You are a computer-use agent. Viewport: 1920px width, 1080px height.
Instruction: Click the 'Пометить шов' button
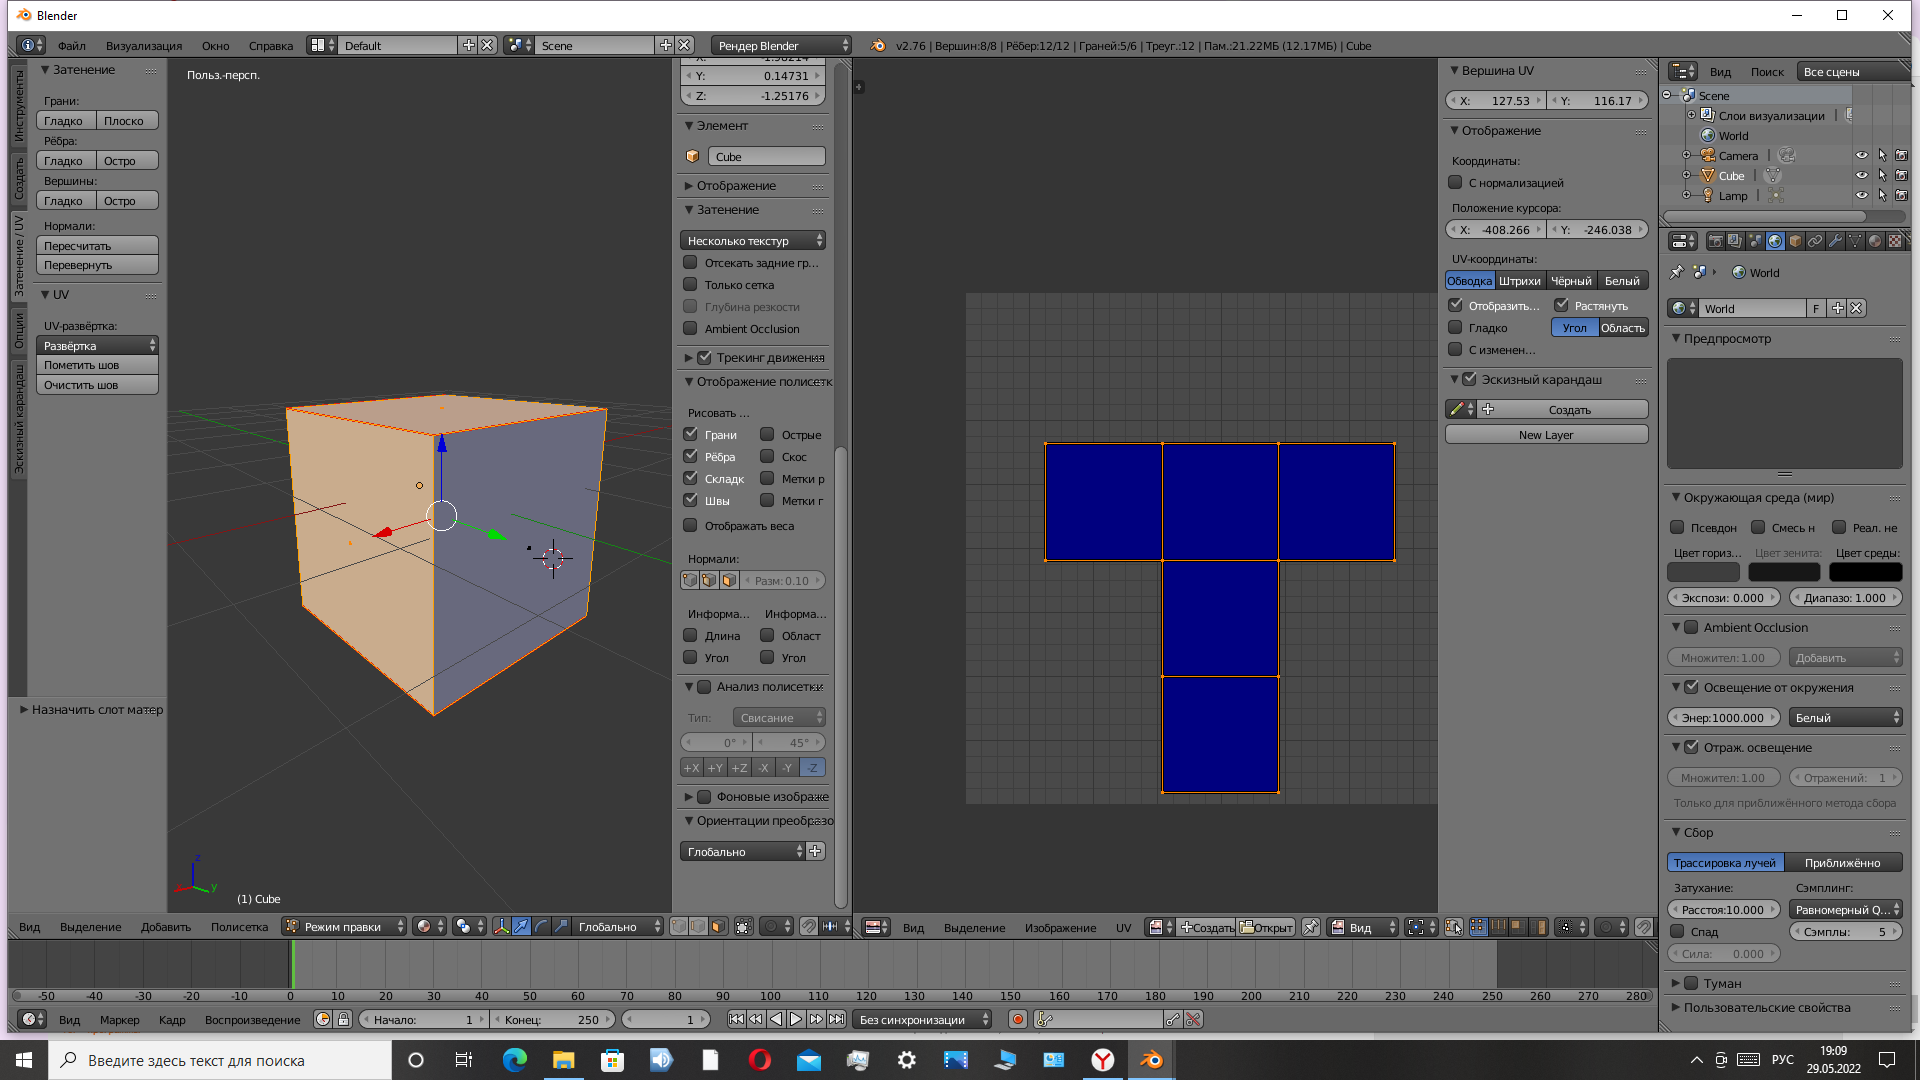click(x=97, y=365)
